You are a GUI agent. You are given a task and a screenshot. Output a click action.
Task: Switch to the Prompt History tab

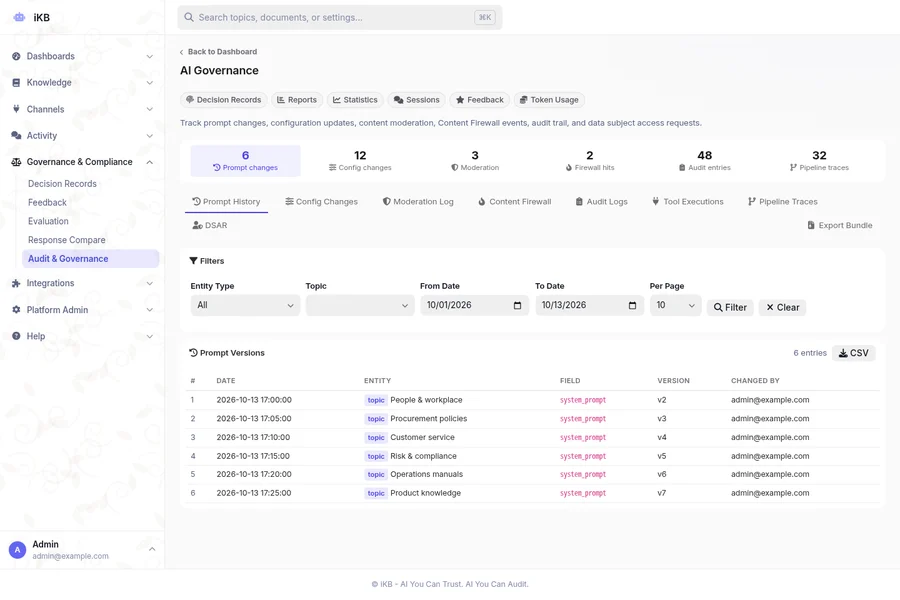click(x=226, y=202)
